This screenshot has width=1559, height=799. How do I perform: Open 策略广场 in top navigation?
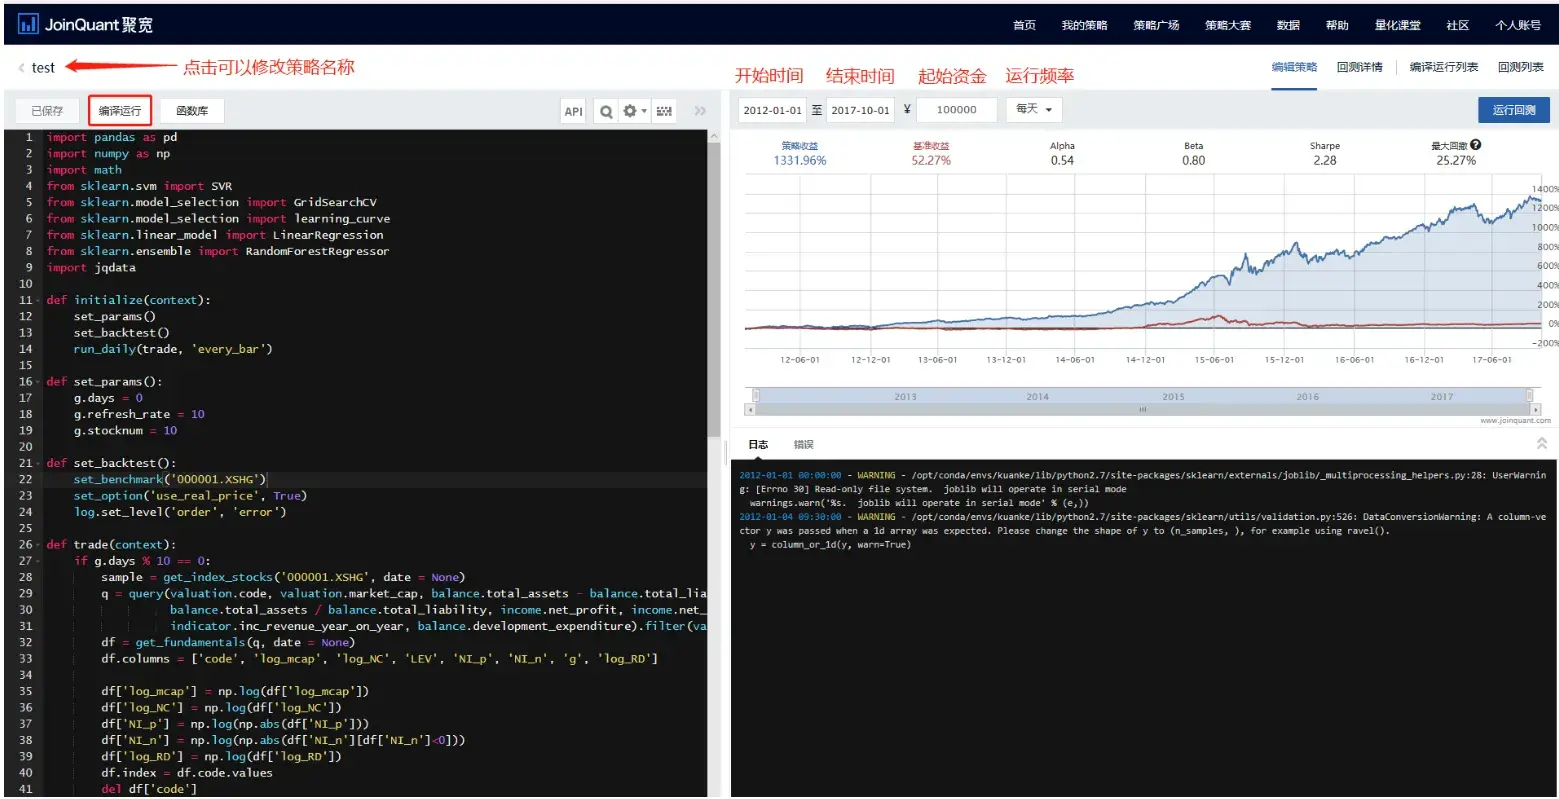tap(1156, 25)
